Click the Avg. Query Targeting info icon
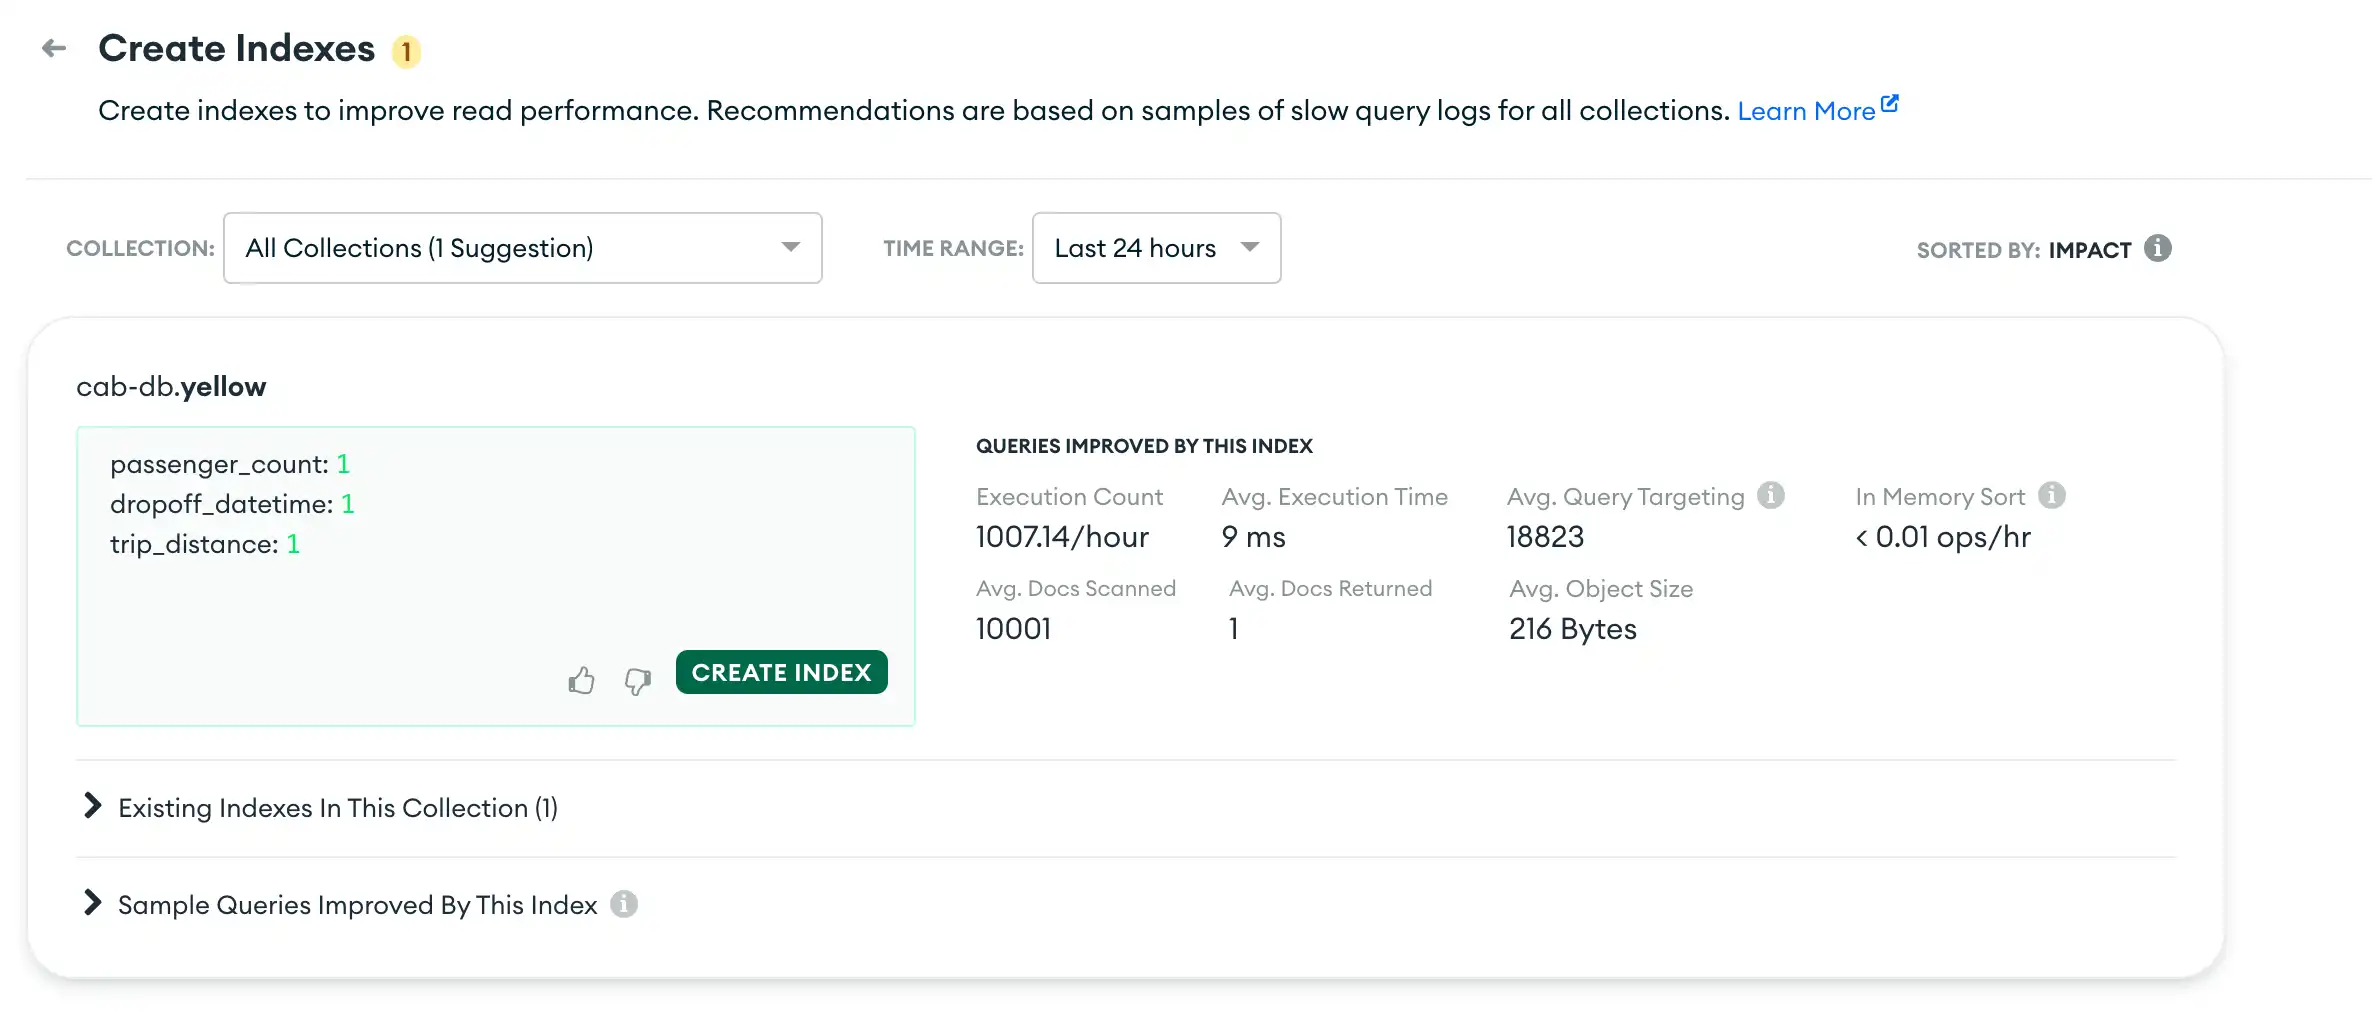The image size is (2372, 1018). point(1771,494)
